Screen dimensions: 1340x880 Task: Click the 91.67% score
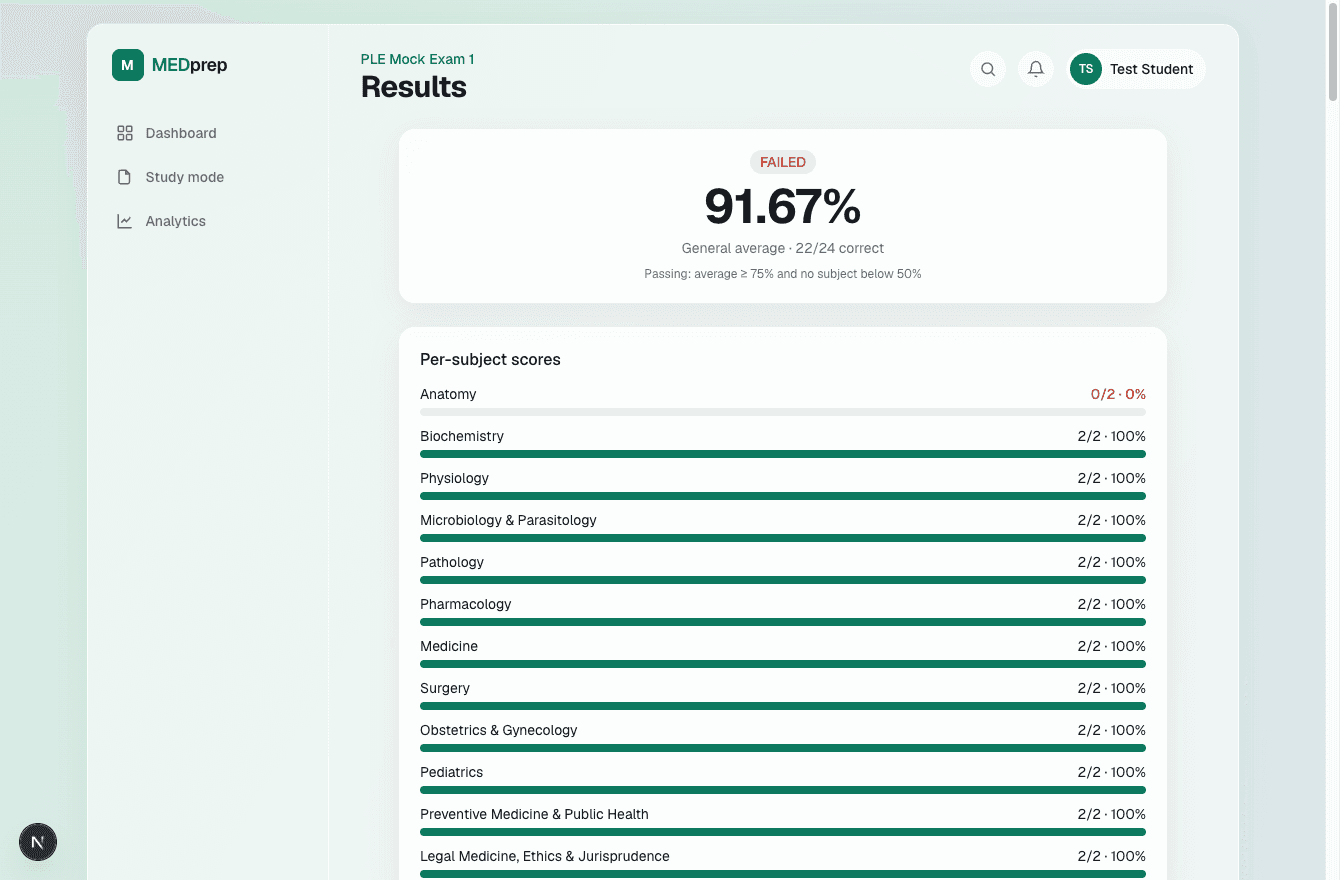tap(783, 207)
